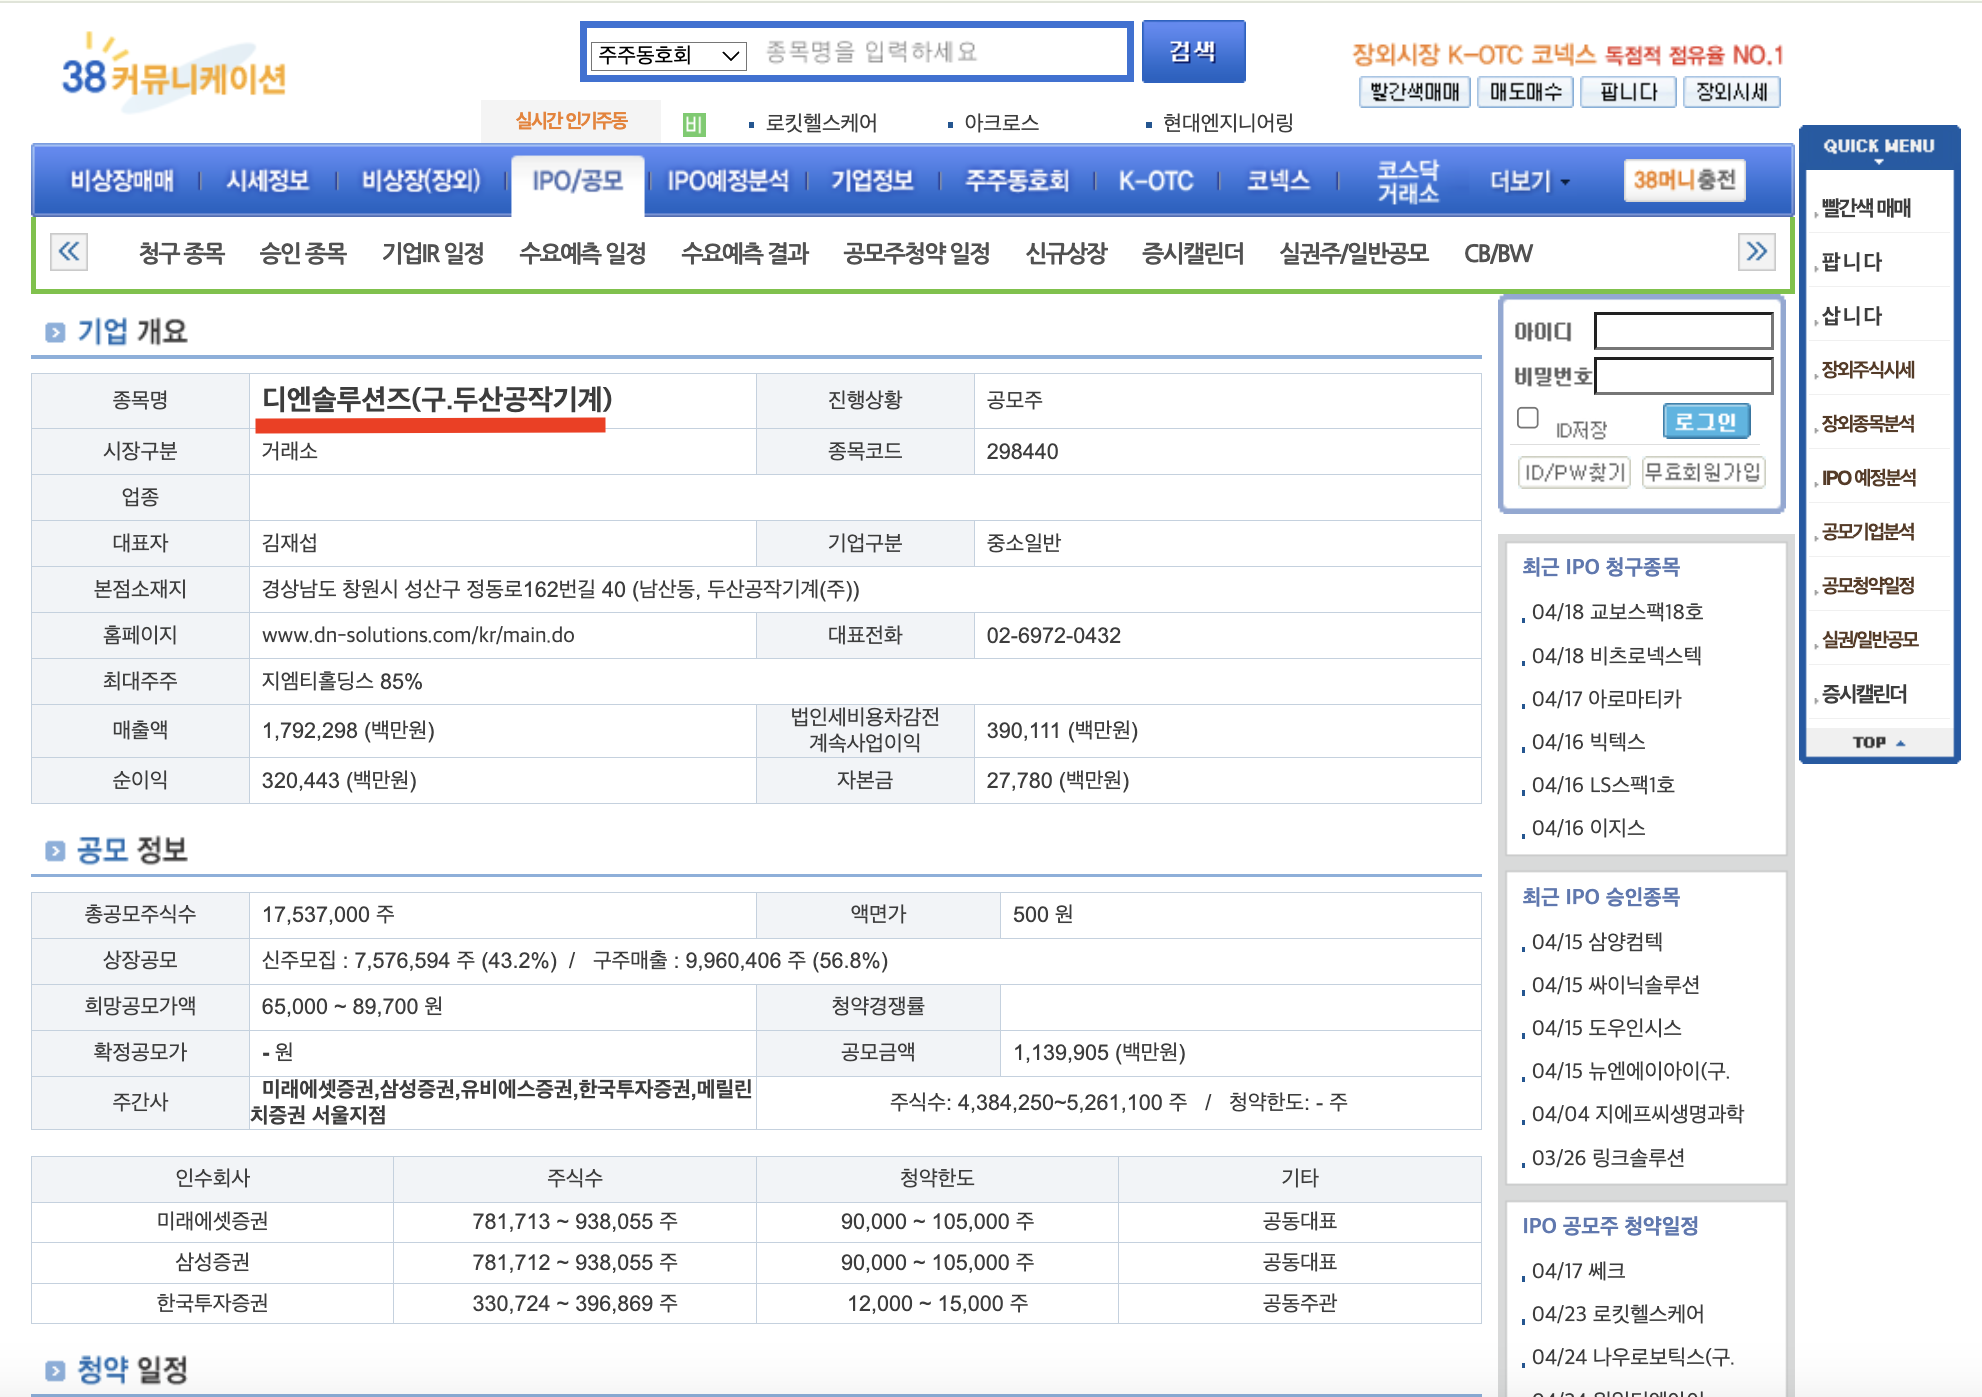Expand the 더보기 menu dropdown
The width and height of the screenshot is (1982, 1397).
coord(1530,181)
